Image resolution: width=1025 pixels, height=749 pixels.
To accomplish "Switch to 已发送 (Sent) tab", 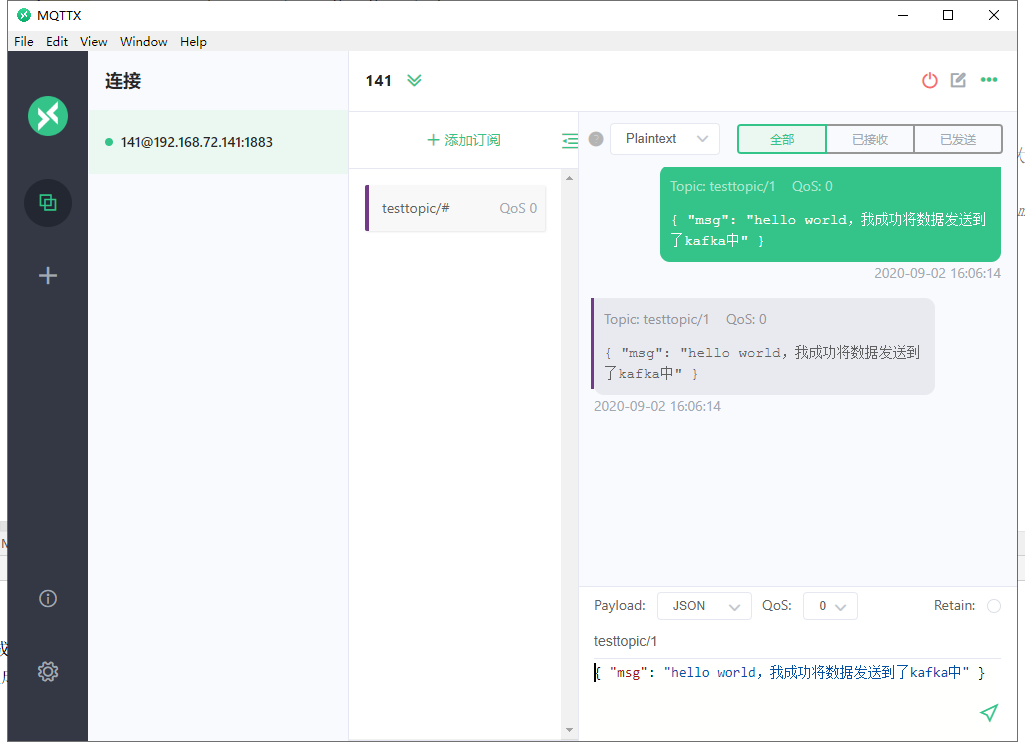I will pyautogui.click(x=958, y=139).
